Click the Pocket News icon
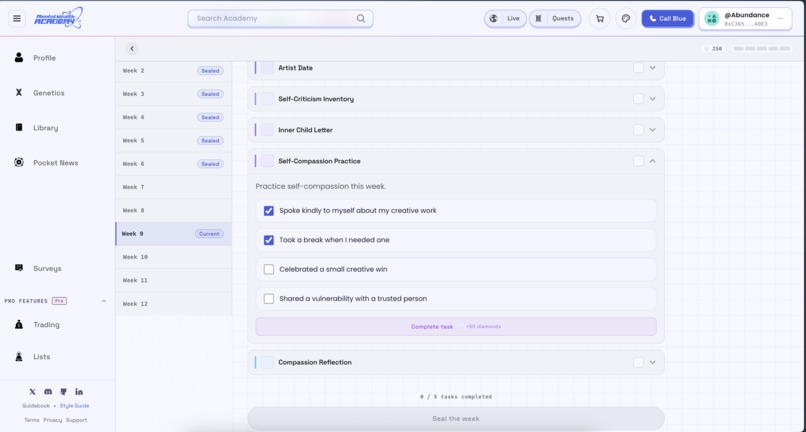 [x=19, y=163]
